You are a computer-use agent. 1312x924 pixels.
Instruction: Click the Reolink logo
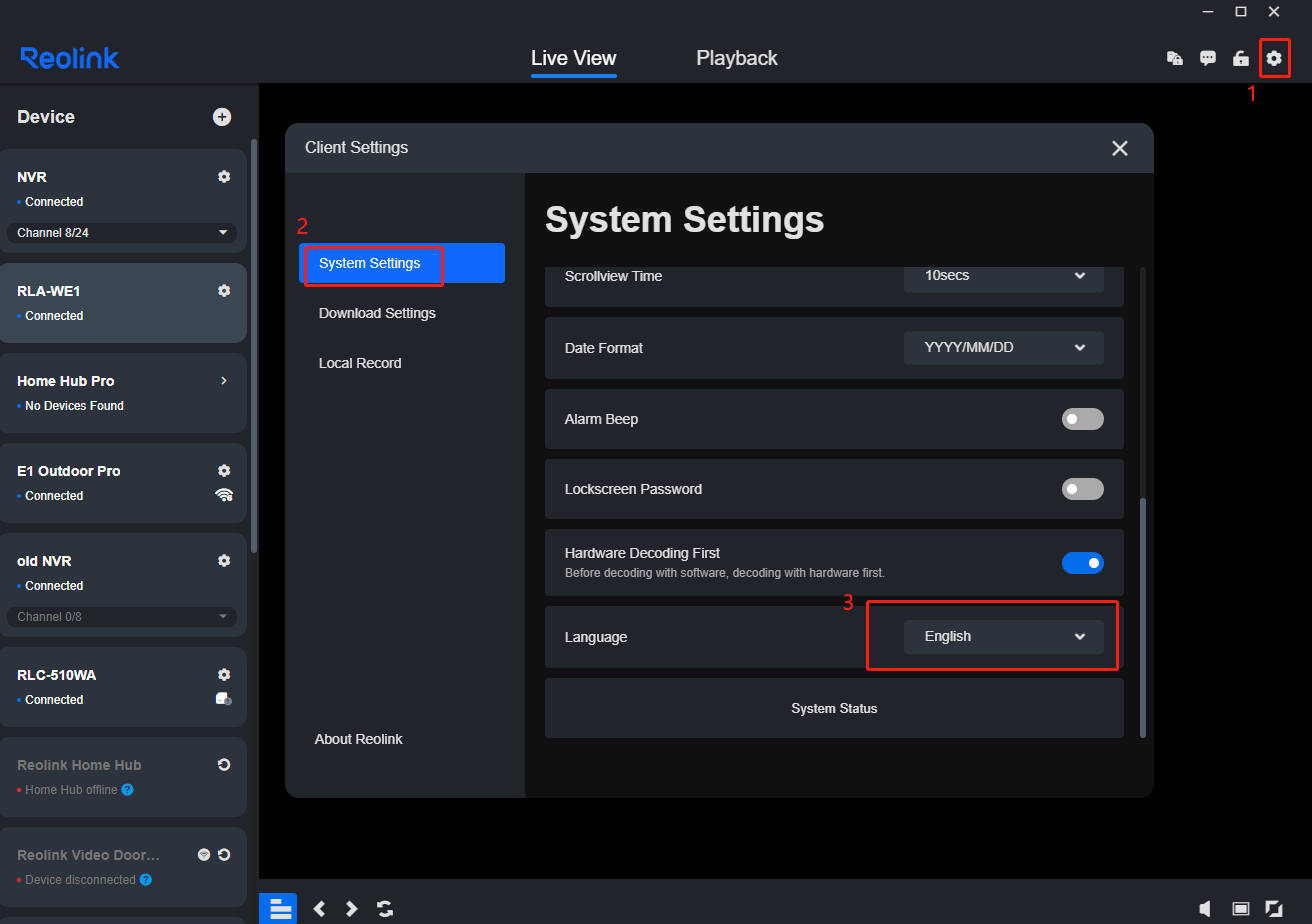pyautogui.click(x=70, y=58)
